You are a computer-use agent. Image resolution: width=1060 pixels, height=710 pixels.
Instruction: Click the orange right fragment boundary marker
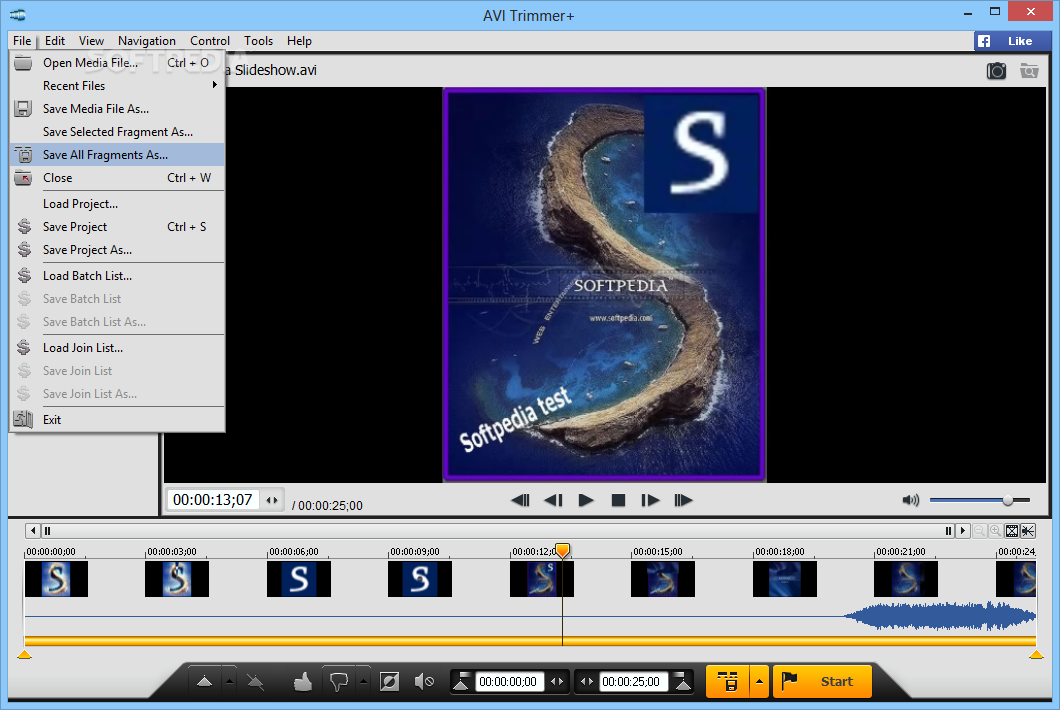point(1036,654)
